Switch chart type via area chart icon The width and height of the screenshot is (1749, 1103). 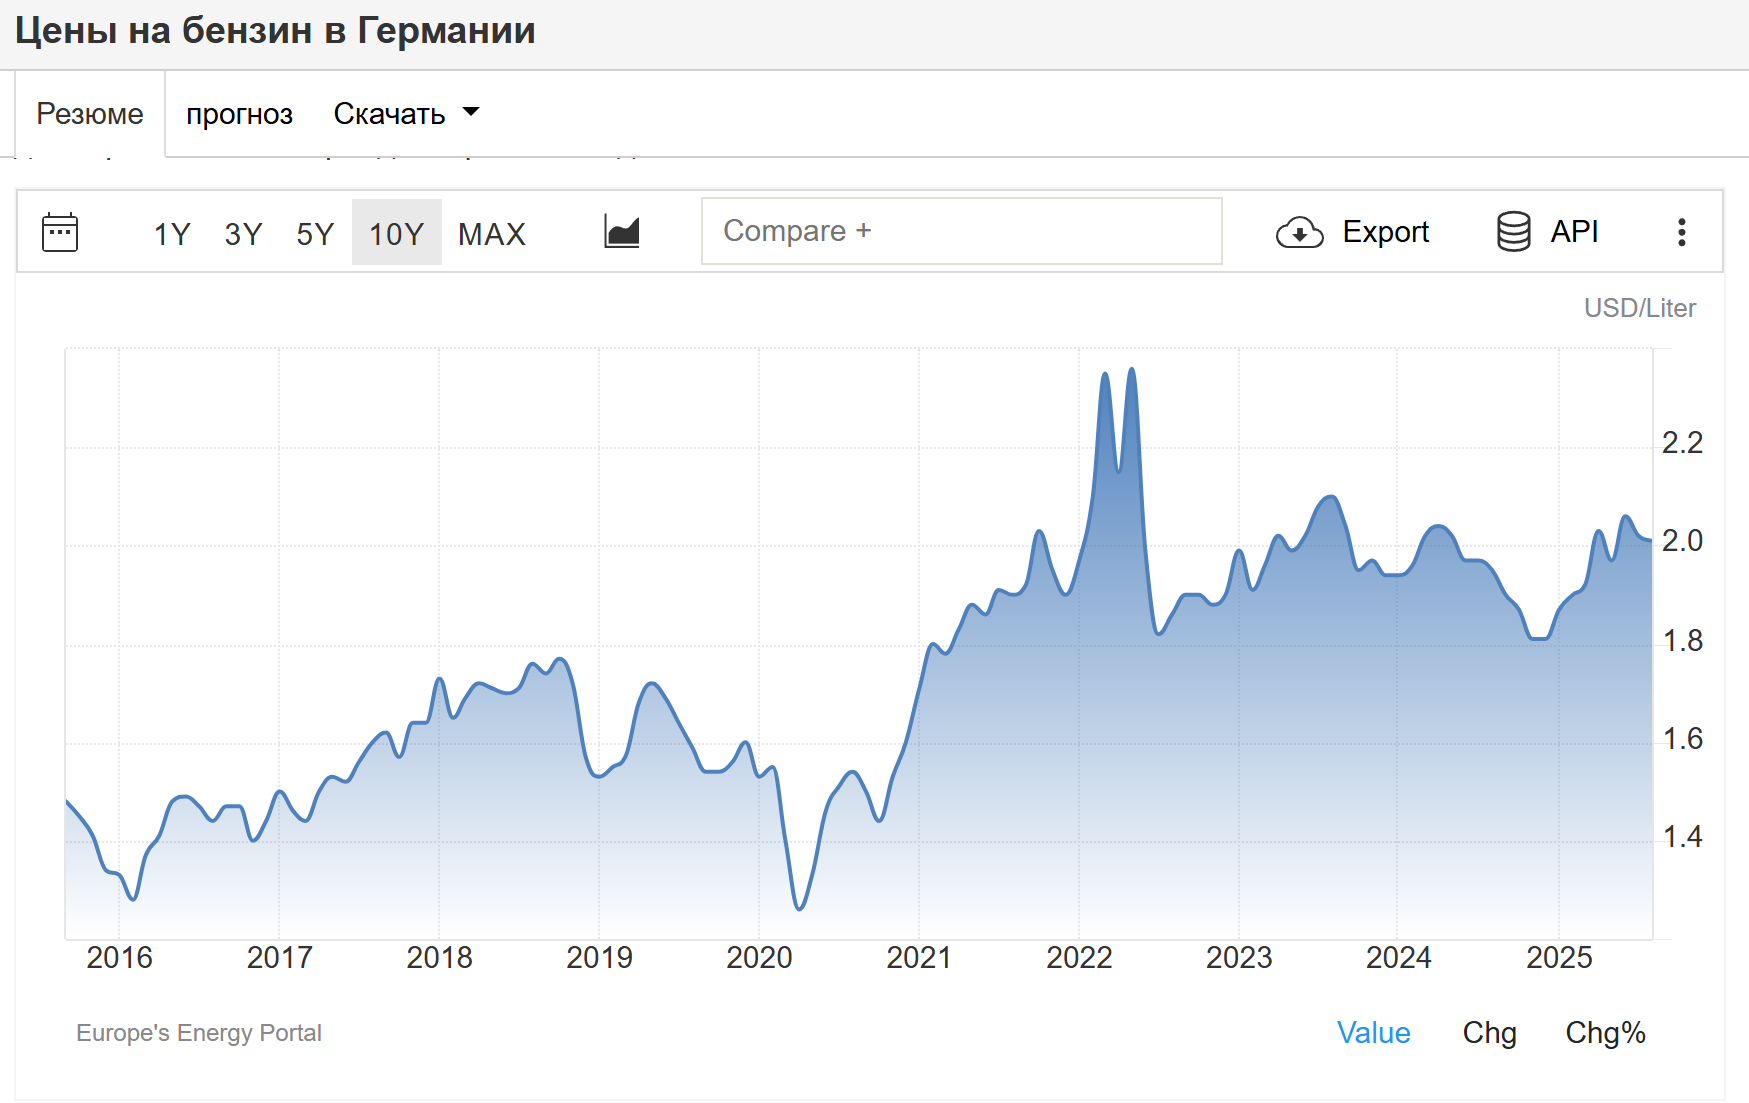click(x=622, y=232)
